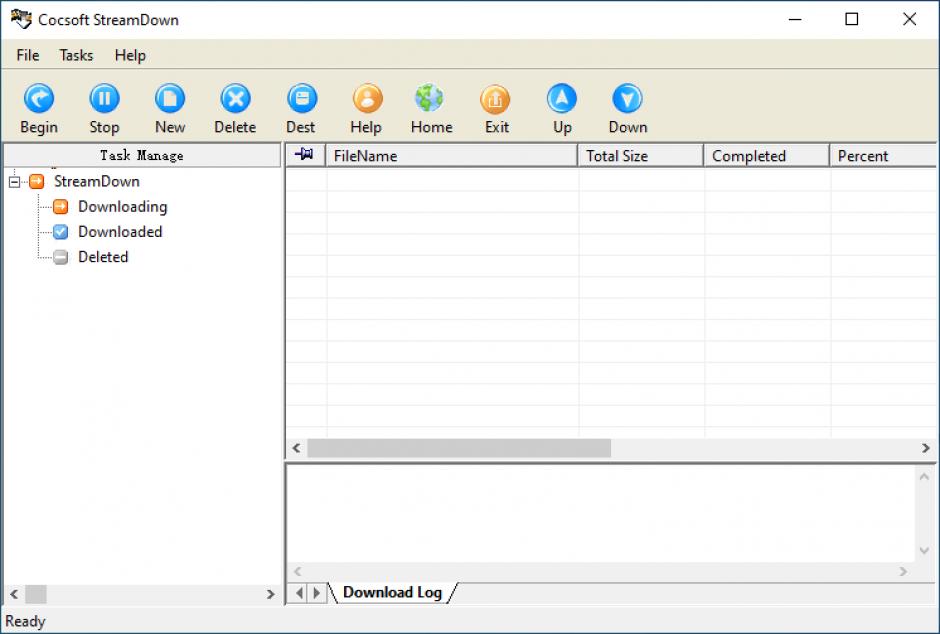Viewport: 940px width, 634px height.
Task: Click the Help toolbar icon
Action: tap(367, 98)
